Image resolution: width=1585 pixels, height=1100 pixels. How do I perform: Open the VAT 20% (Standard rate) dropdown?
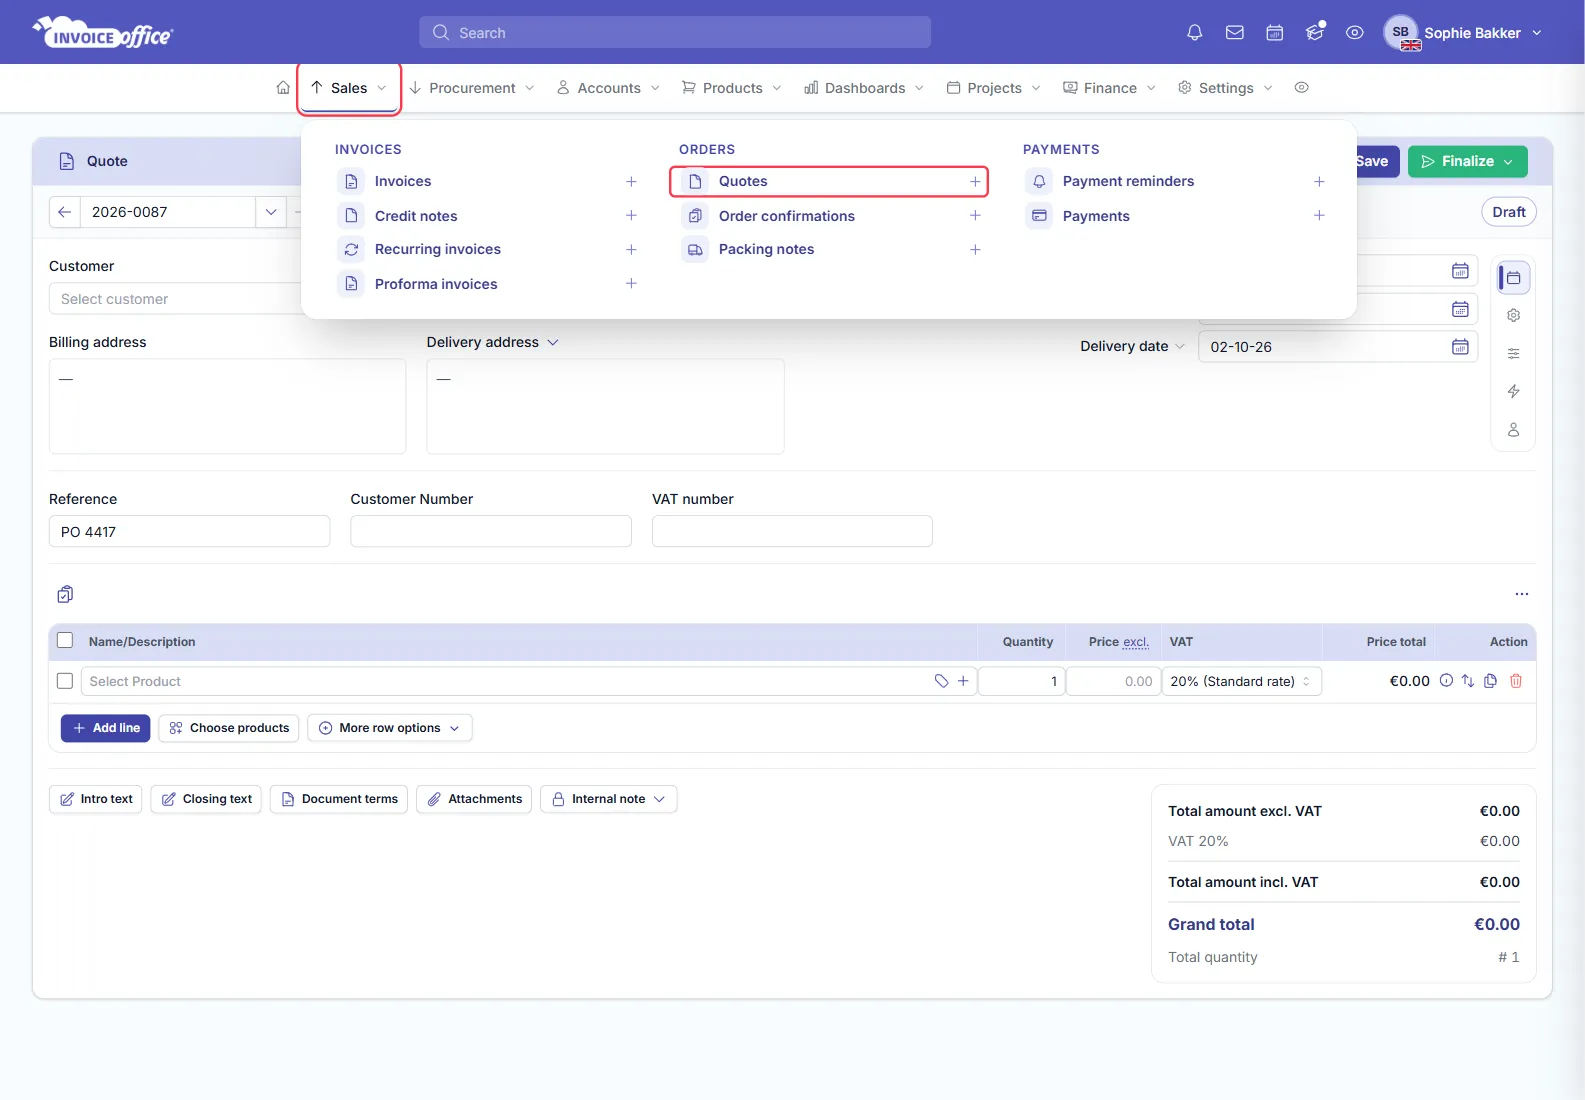click(x=1241, y=681)
